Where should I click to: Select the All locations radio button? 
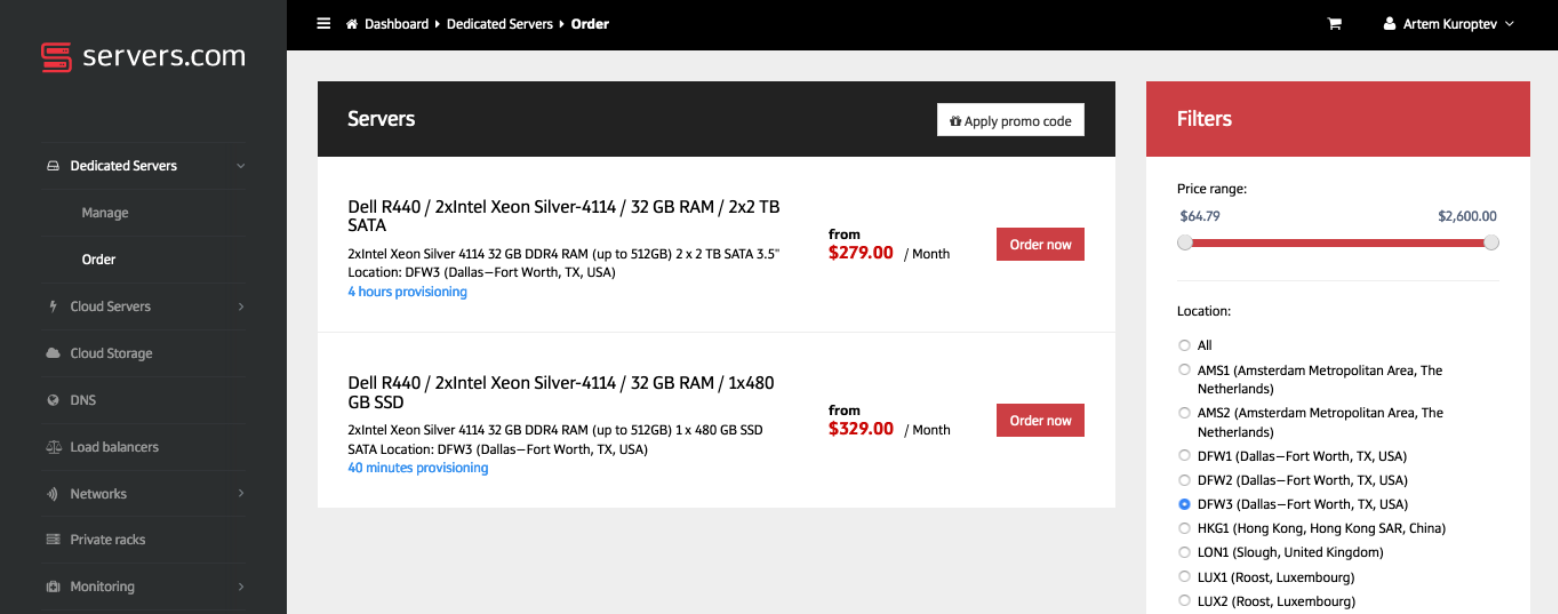coord(1184,345)
